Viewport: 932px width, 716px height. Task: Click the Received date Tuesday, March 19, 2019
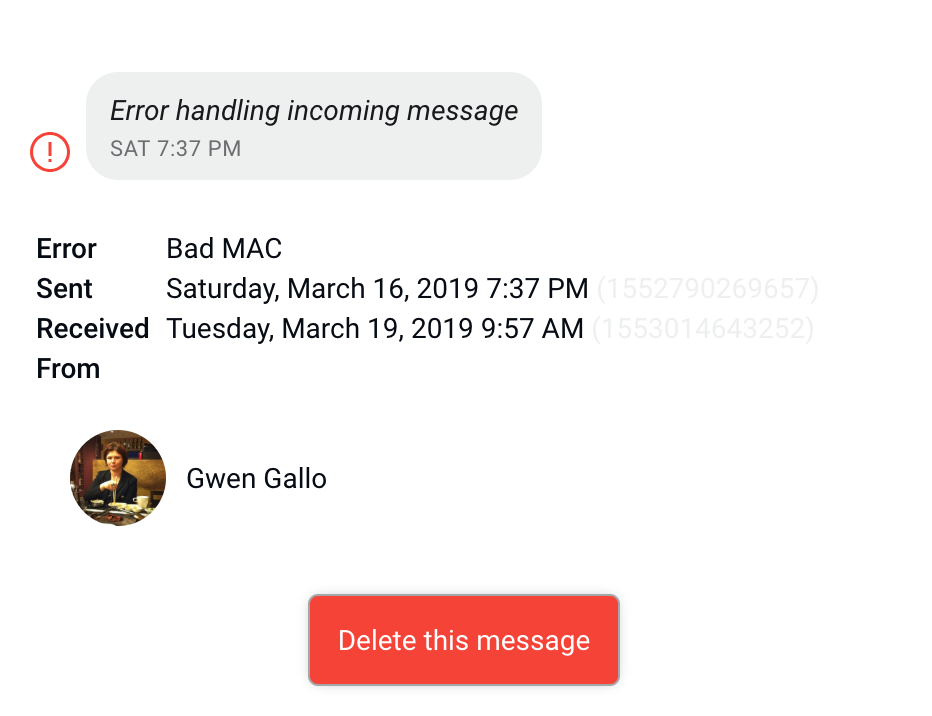point(375,328)
